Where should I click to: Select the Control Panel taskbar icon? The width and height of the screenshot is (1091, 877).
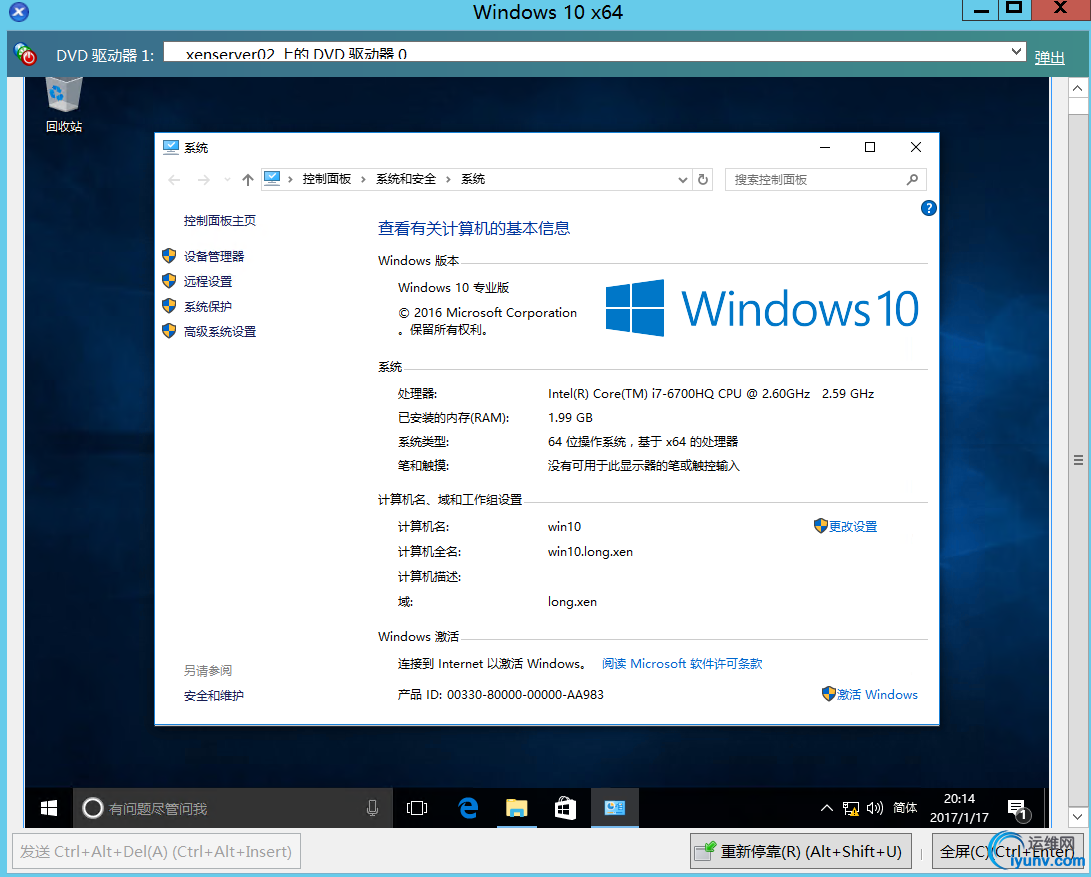(x=614, y=807)
